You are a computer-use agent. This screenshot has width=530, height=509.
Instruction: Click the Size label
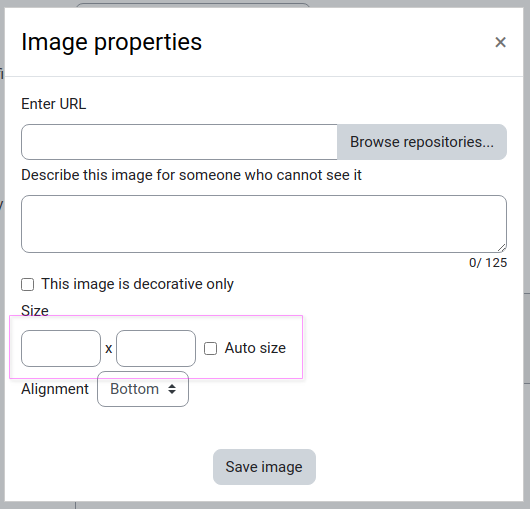(35, 311)
